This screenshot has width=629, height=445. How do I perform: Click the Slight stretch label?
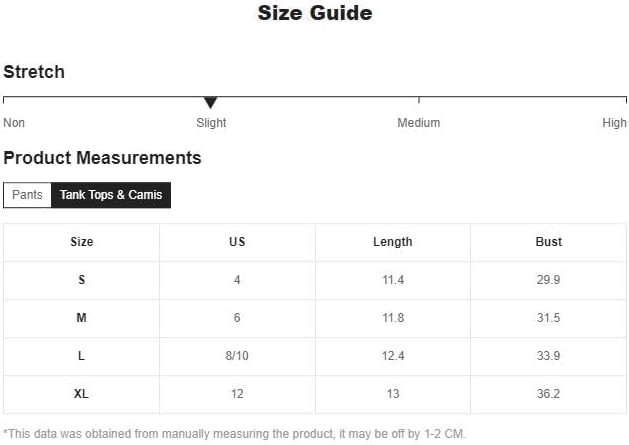pos(211,123)
